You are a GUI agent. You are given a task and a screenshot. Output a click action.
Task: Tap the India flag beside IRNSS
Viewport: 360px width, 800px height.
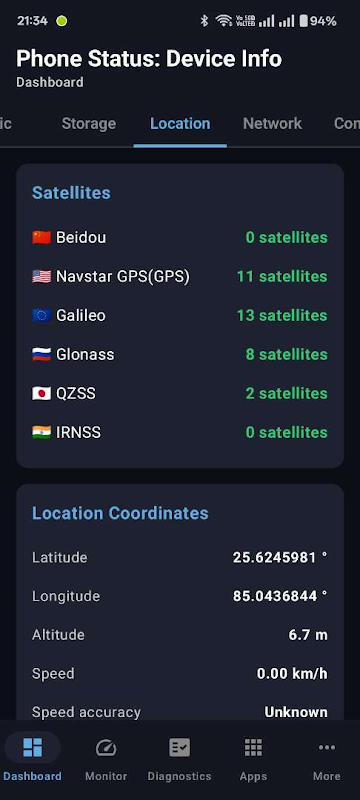click(41, 432)
